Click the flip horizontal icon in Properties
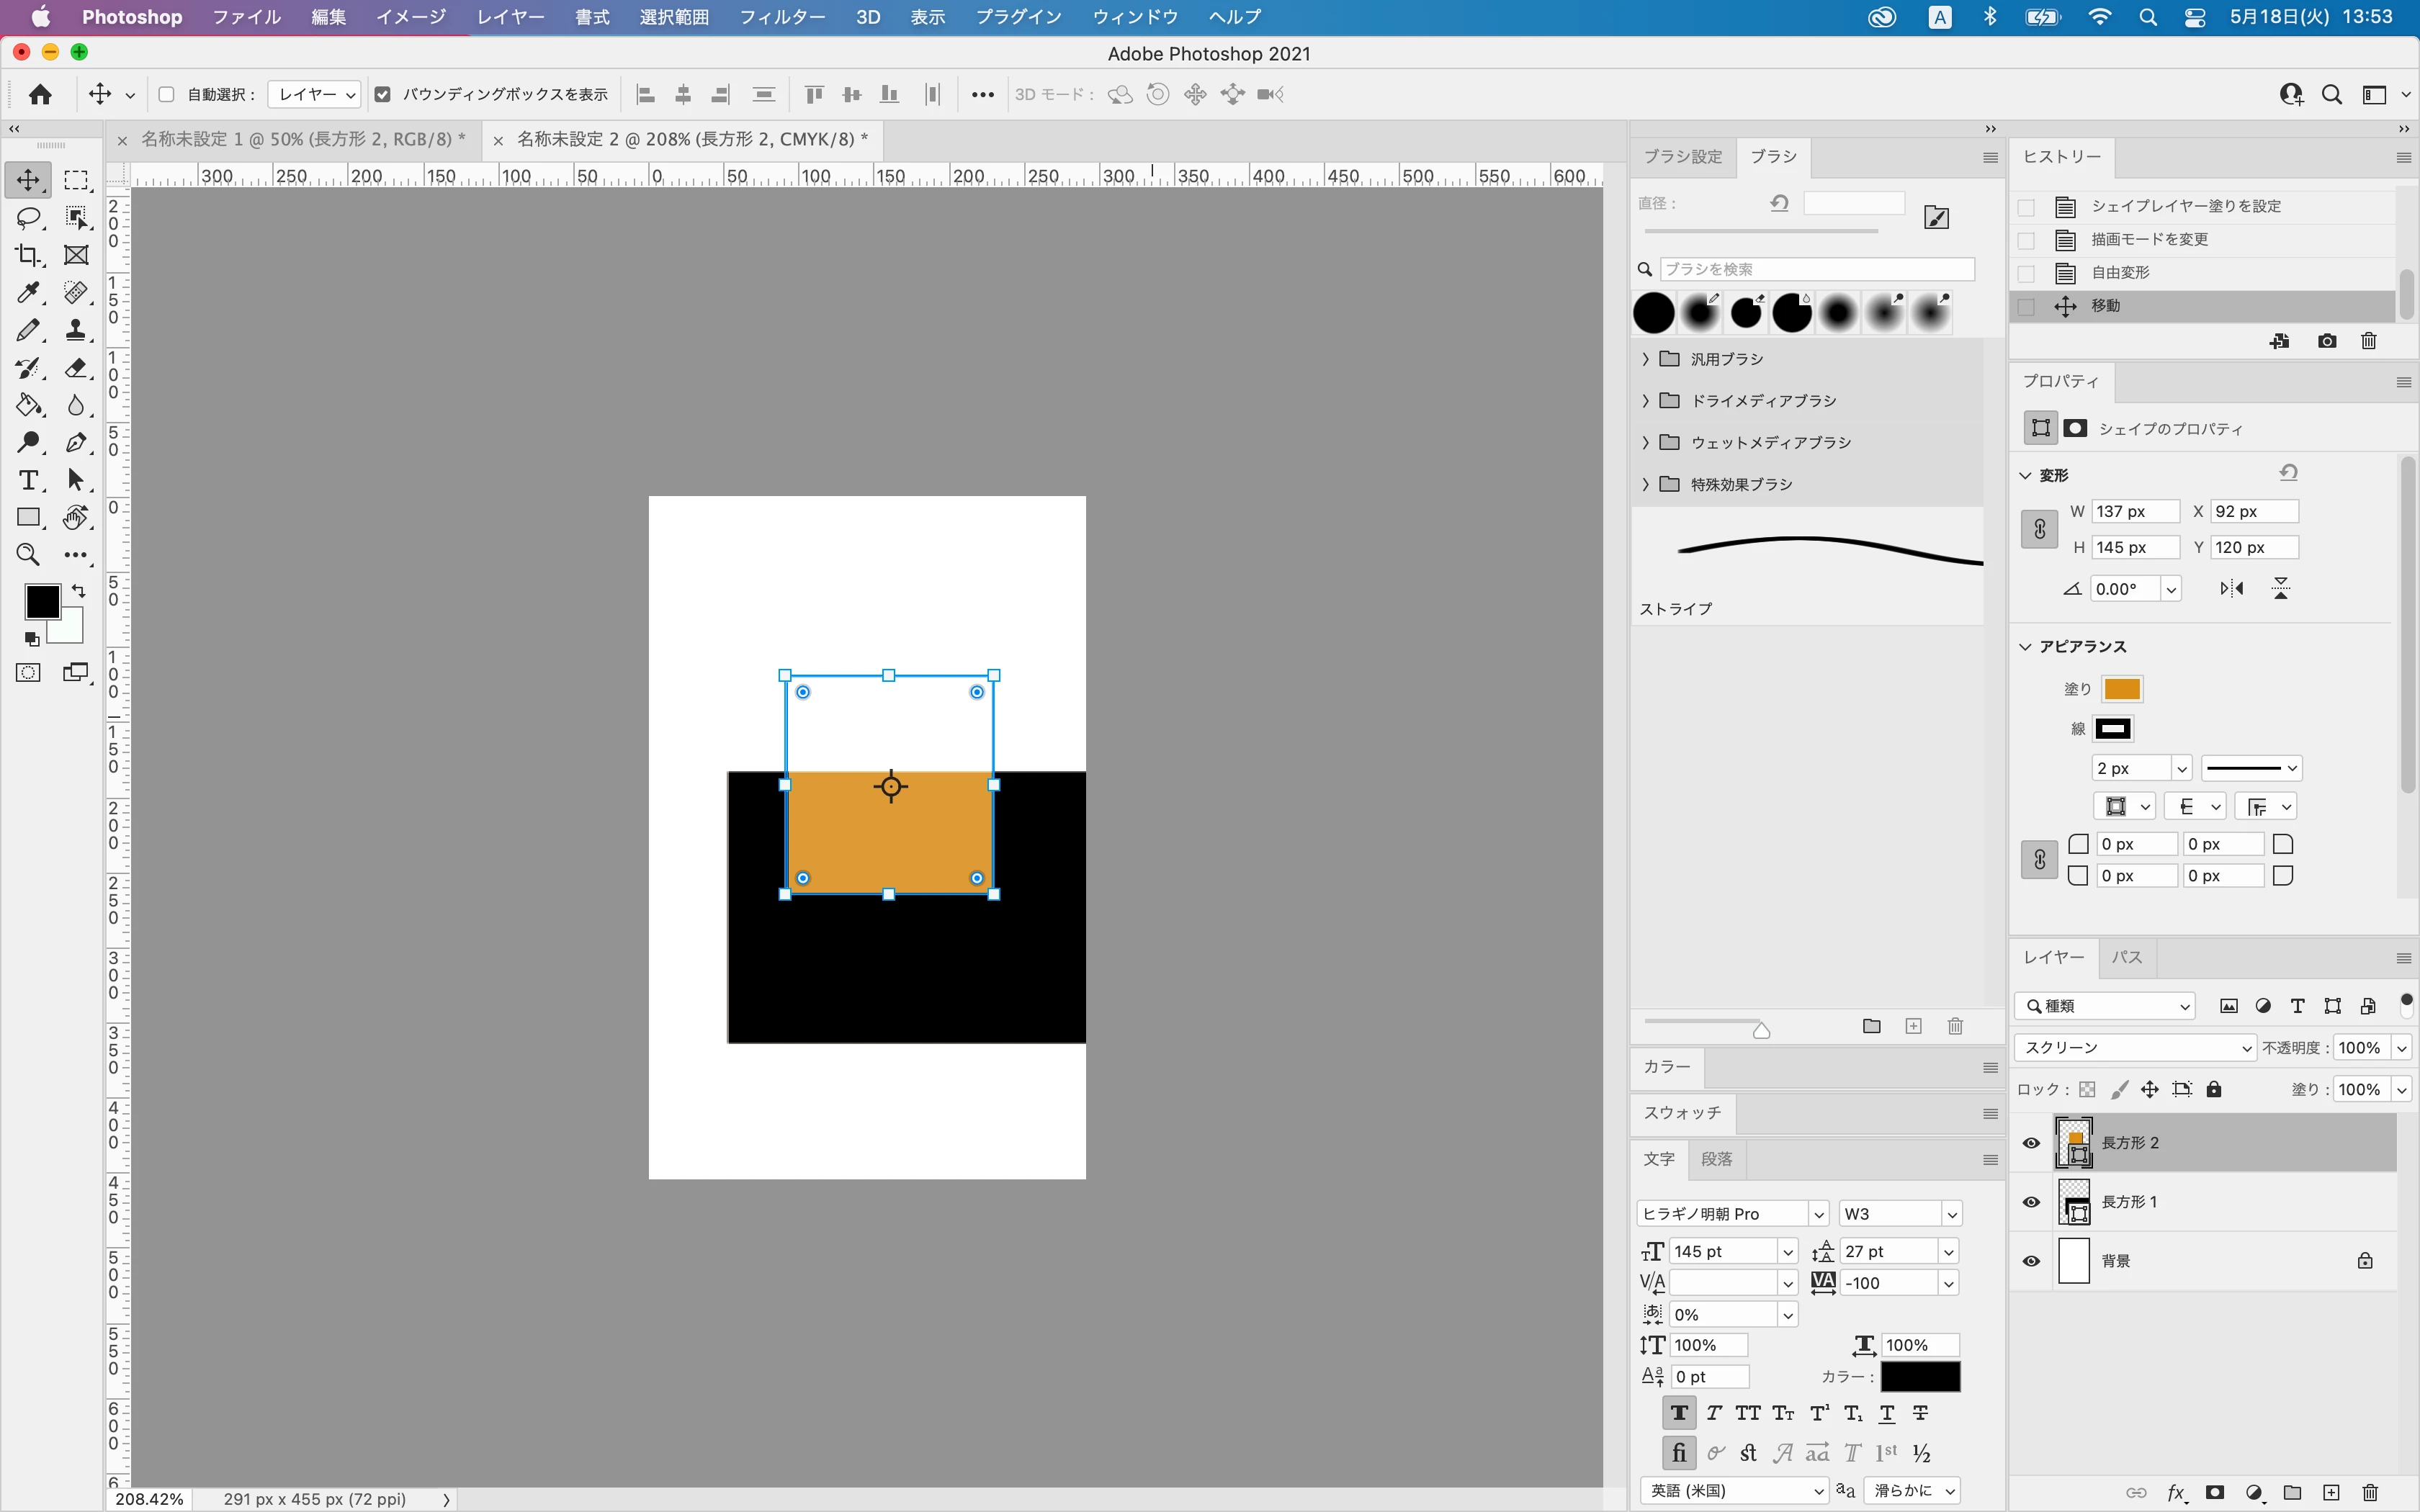The image size is (2420, 1512). click(x=2231, y=589)
